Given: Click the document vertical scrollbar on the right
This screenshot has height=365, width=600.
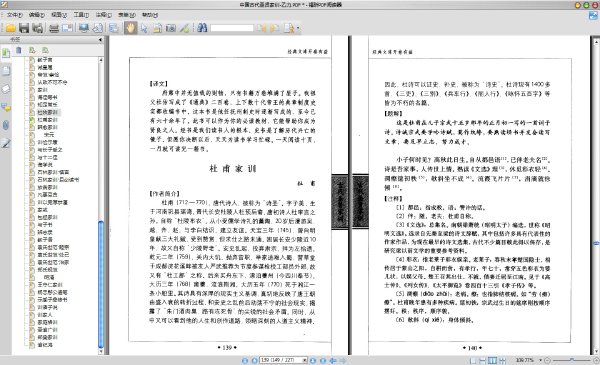Looking at the screenshot, I should coord(596,195).
